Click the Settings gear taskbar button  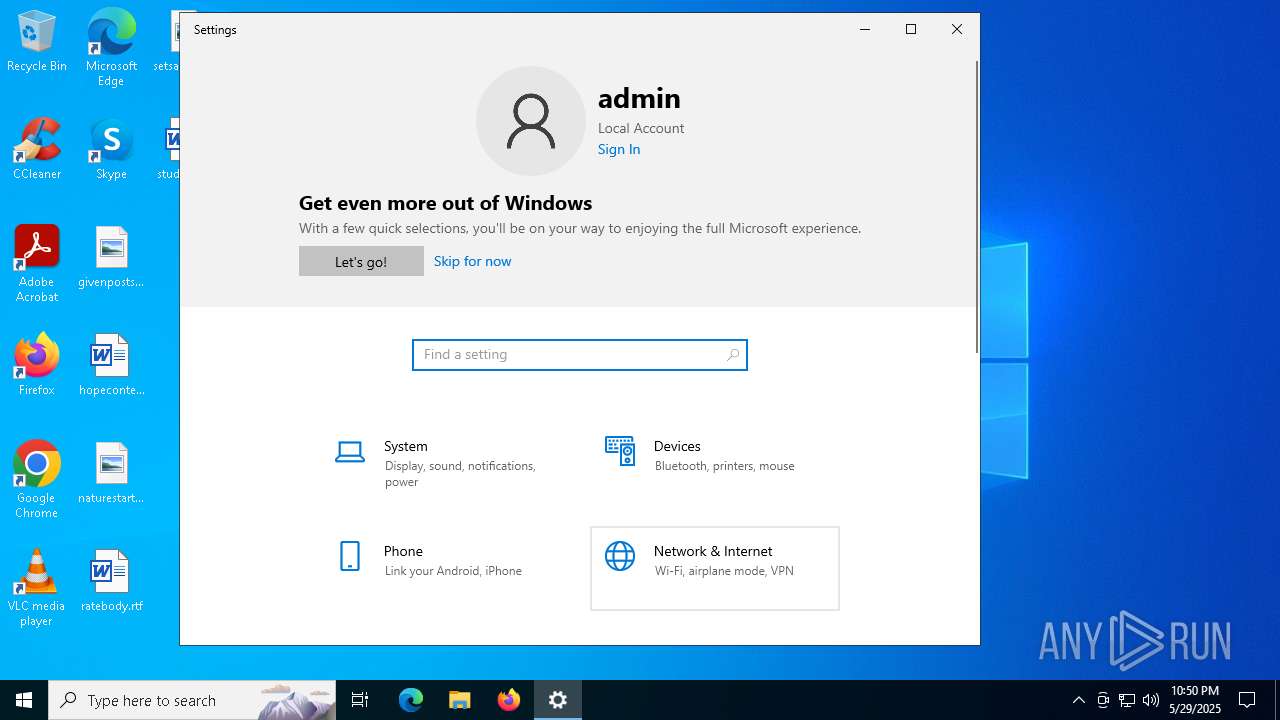click(558, 700)
